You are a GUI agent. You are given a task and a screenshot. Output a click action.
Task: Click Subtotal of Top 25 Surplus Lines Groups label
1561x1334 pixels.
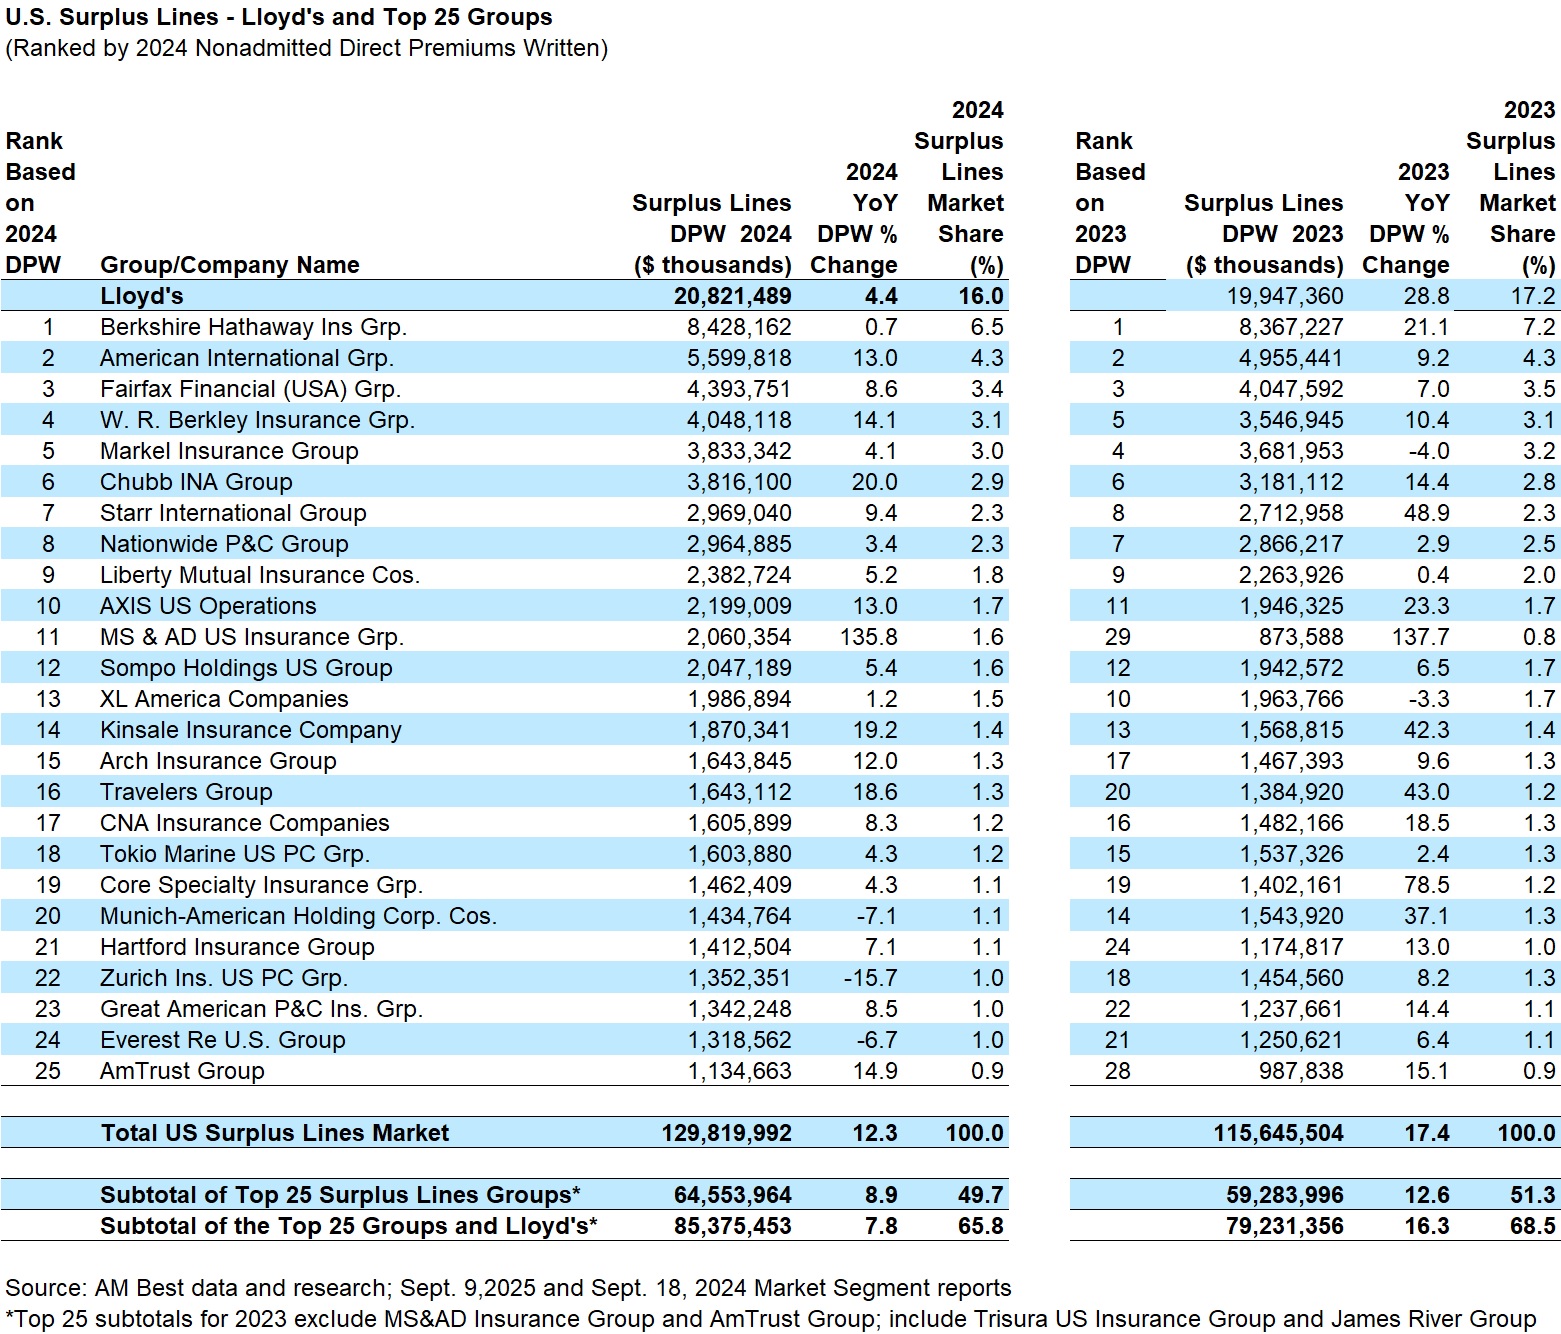pos(340,1195)
